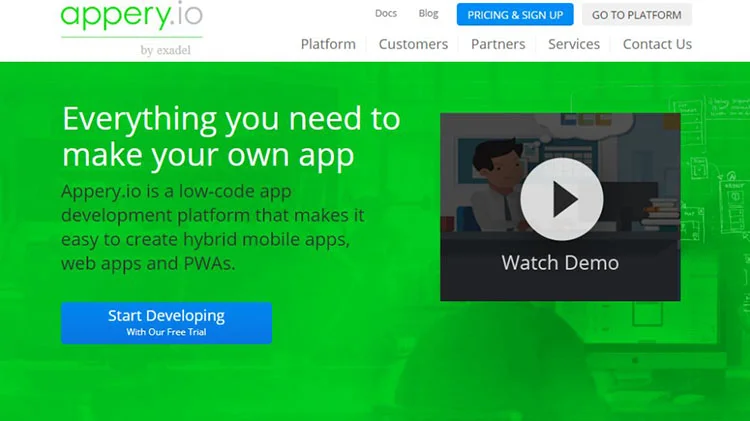Image resolution: width=750 pixels, height=421 pixels.
Task: Open the Contact Us menu item
Action: [657, 44]
